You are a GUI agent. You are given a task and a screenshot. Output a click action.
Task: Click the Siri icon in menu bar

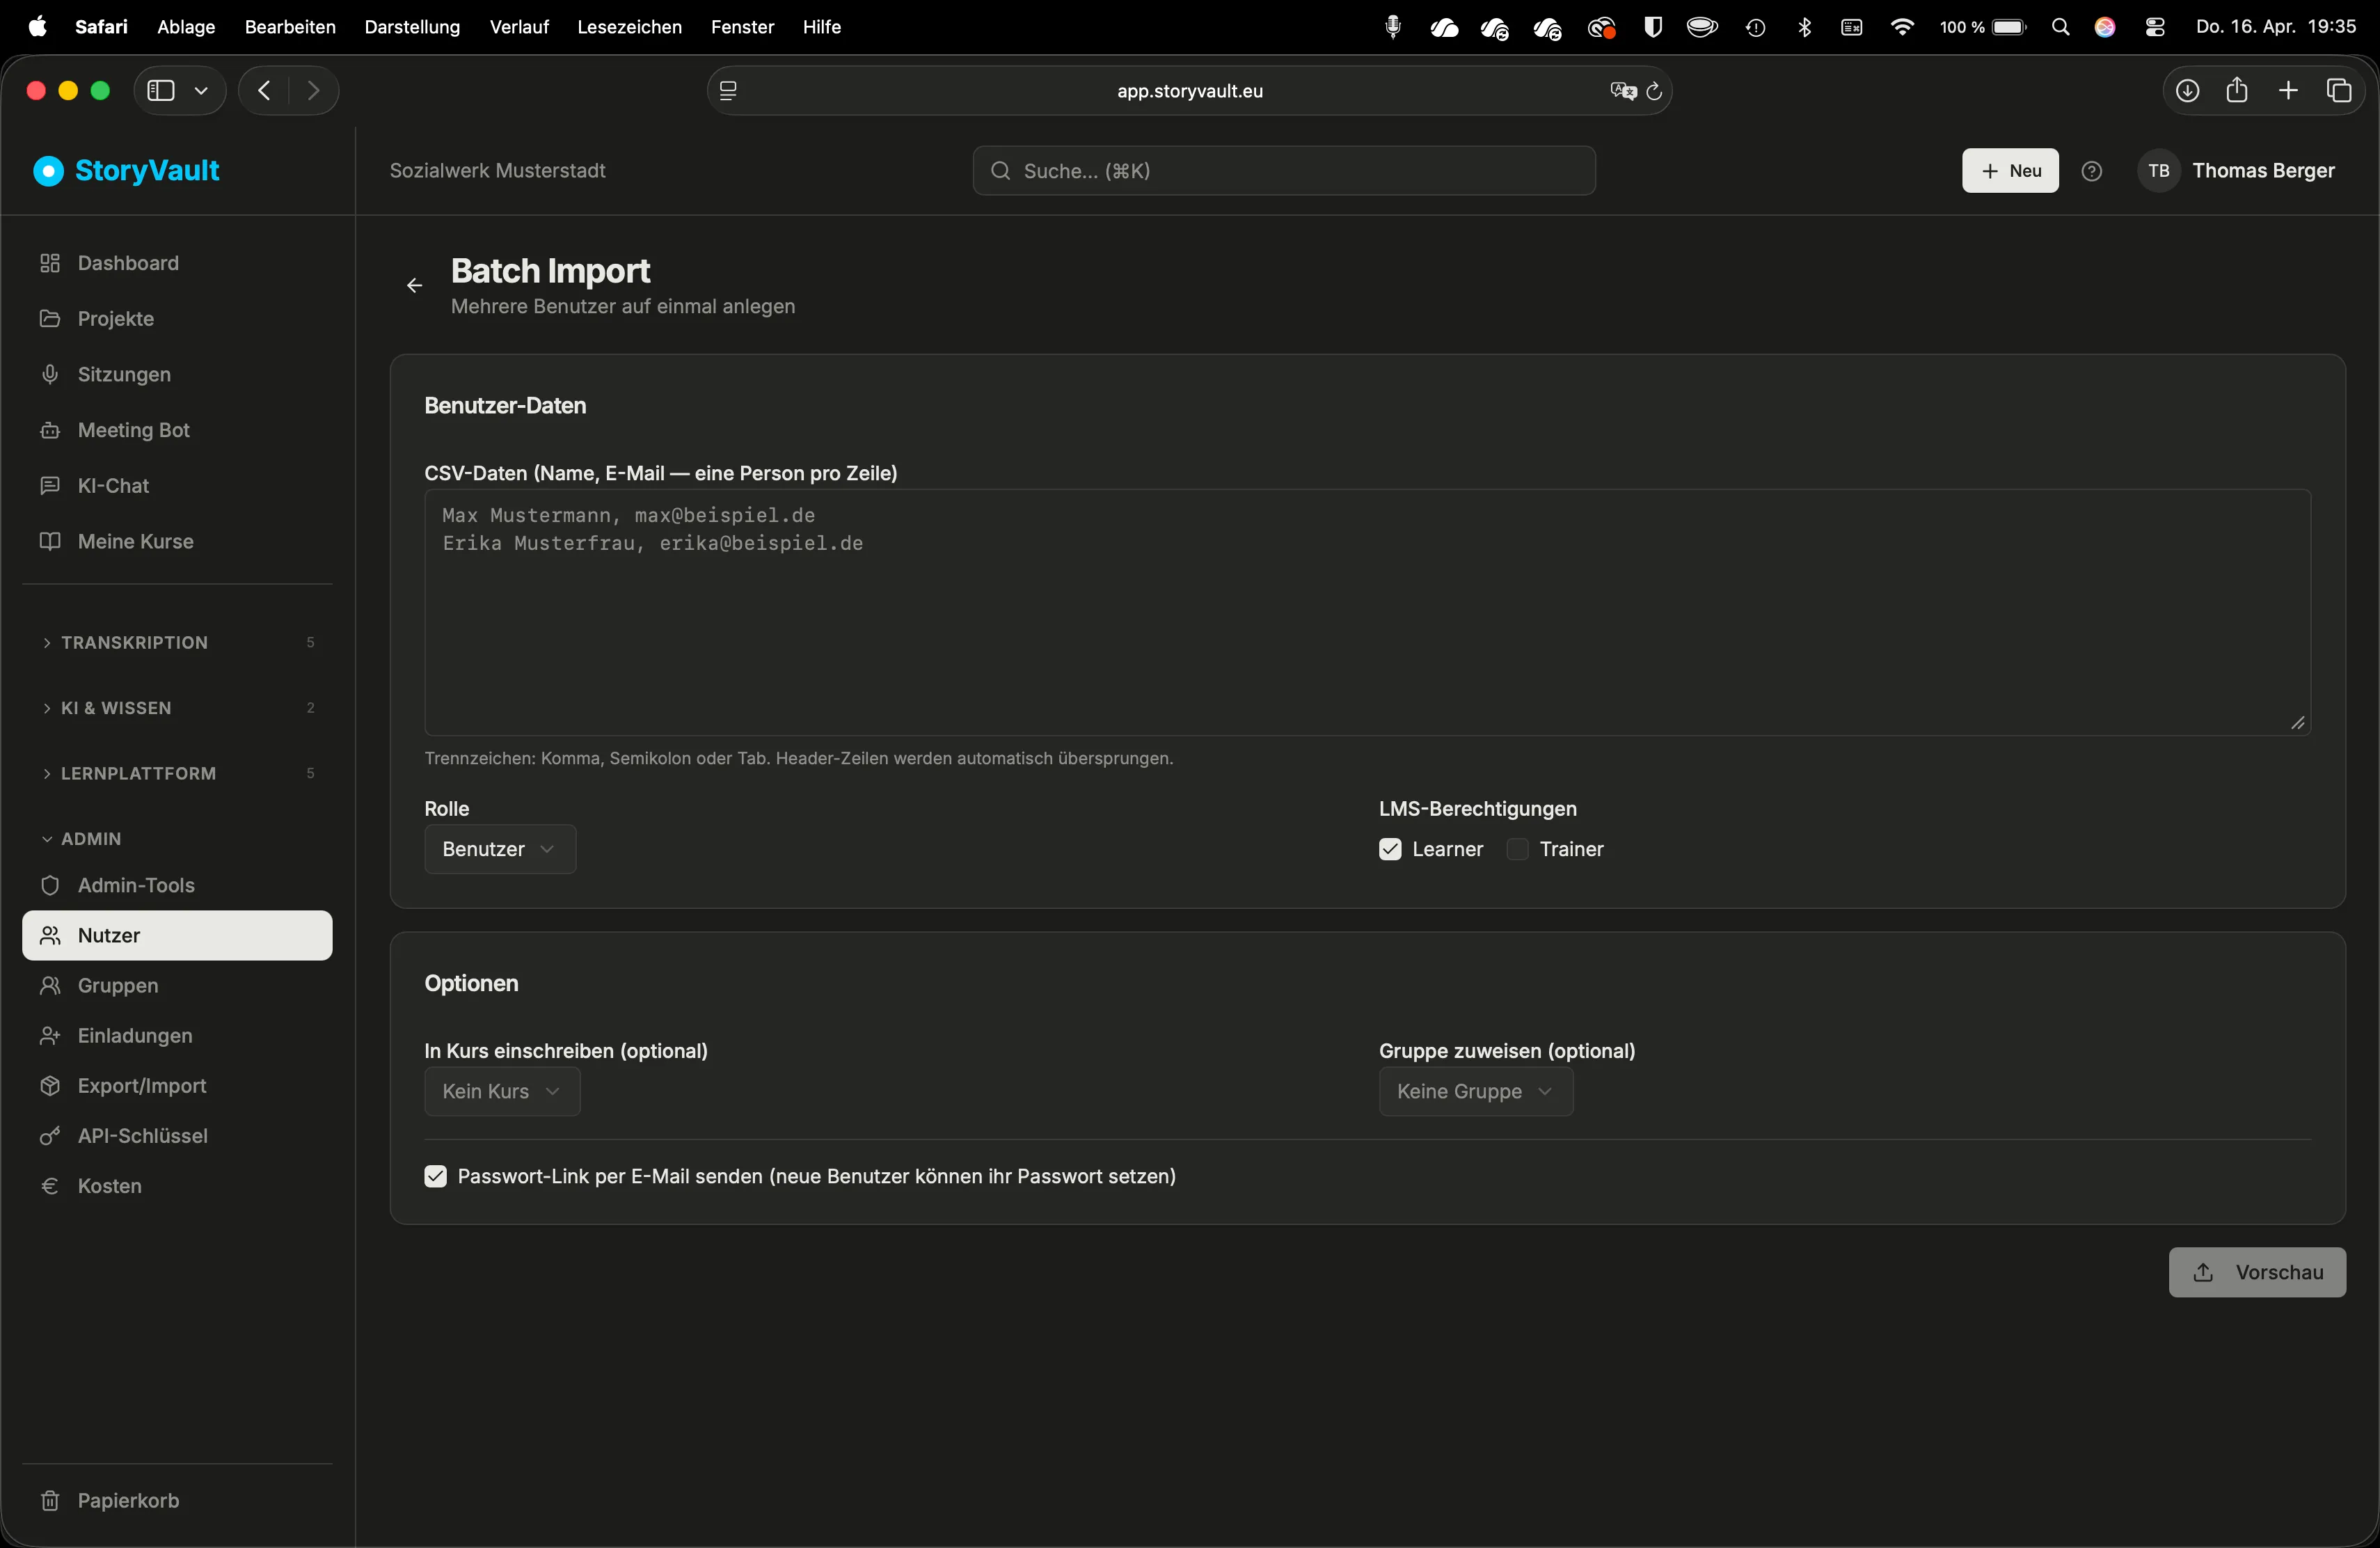2105,28
